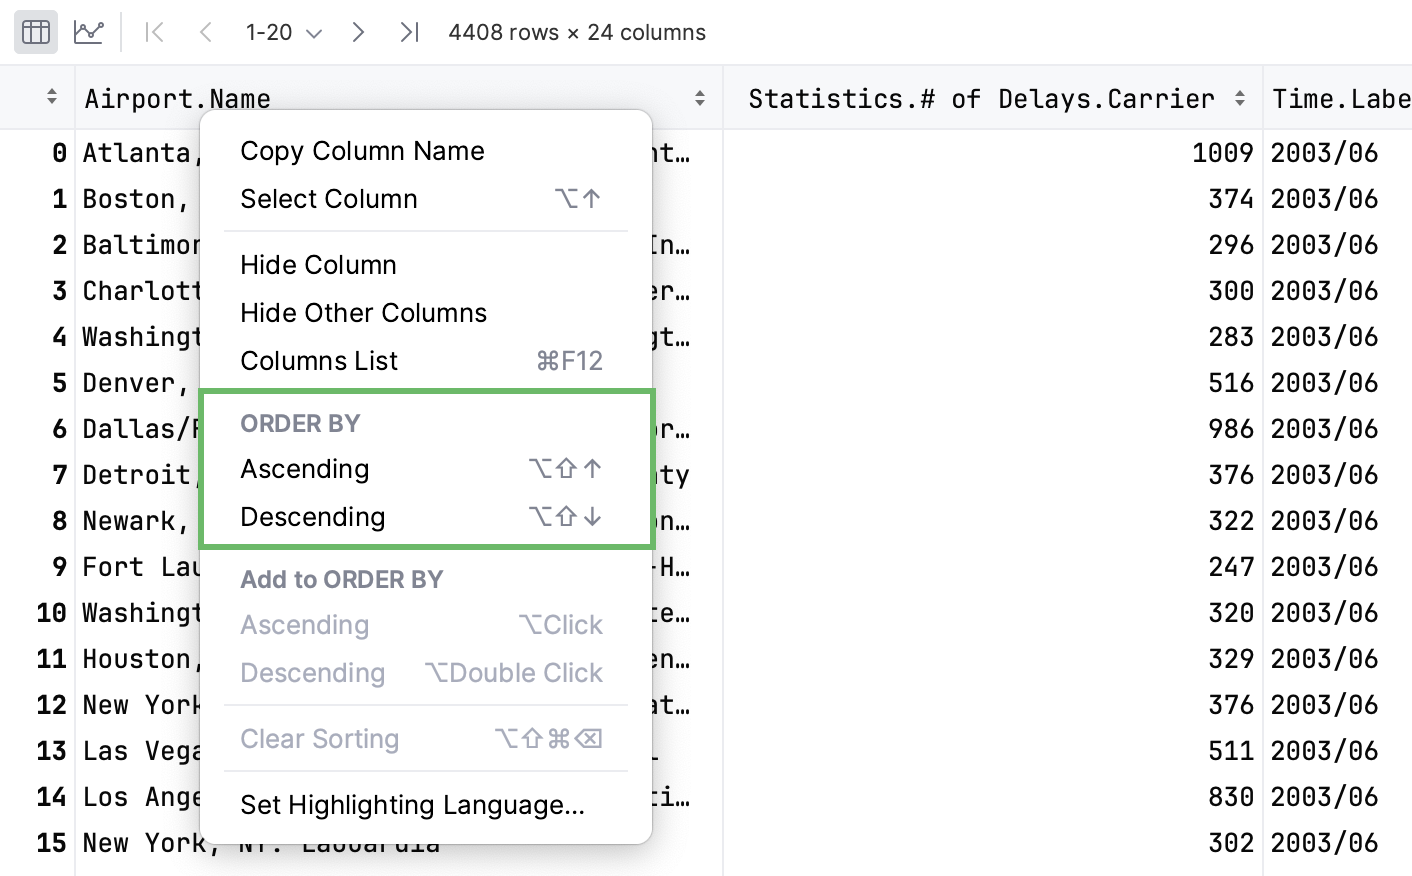Image resolution: width=1412 pixels, height=876 pixels.
Task: Sort the column Ascending under ORDER BY
Action: 304,468
